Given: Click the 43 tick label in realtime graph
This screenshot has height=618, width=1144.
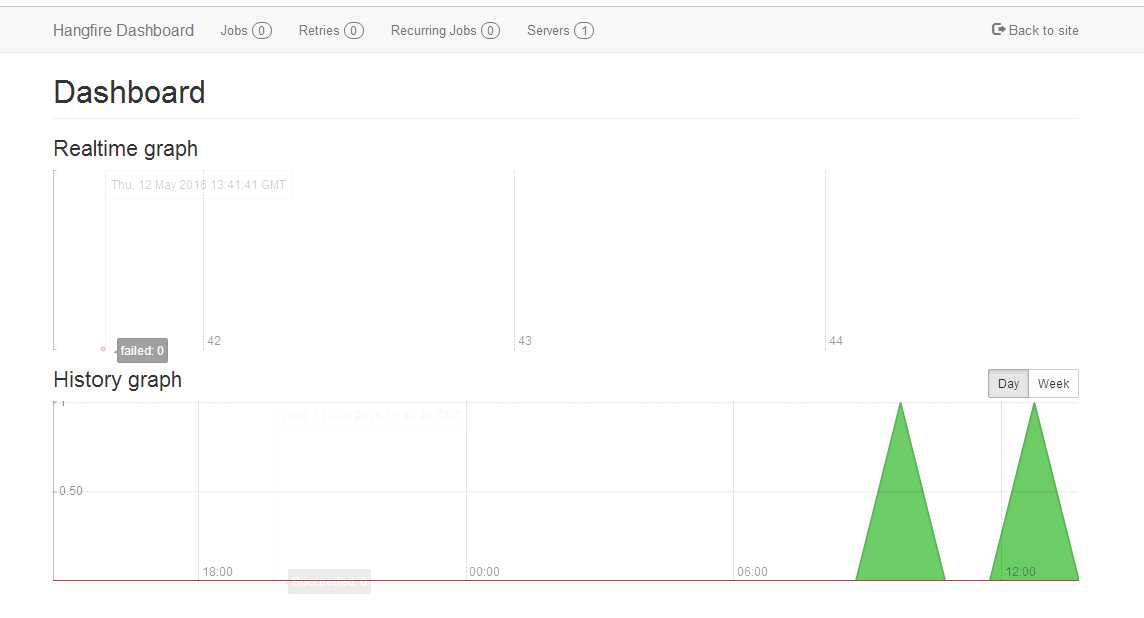Looking at the screenshot, I should click(x=525, y=341).
